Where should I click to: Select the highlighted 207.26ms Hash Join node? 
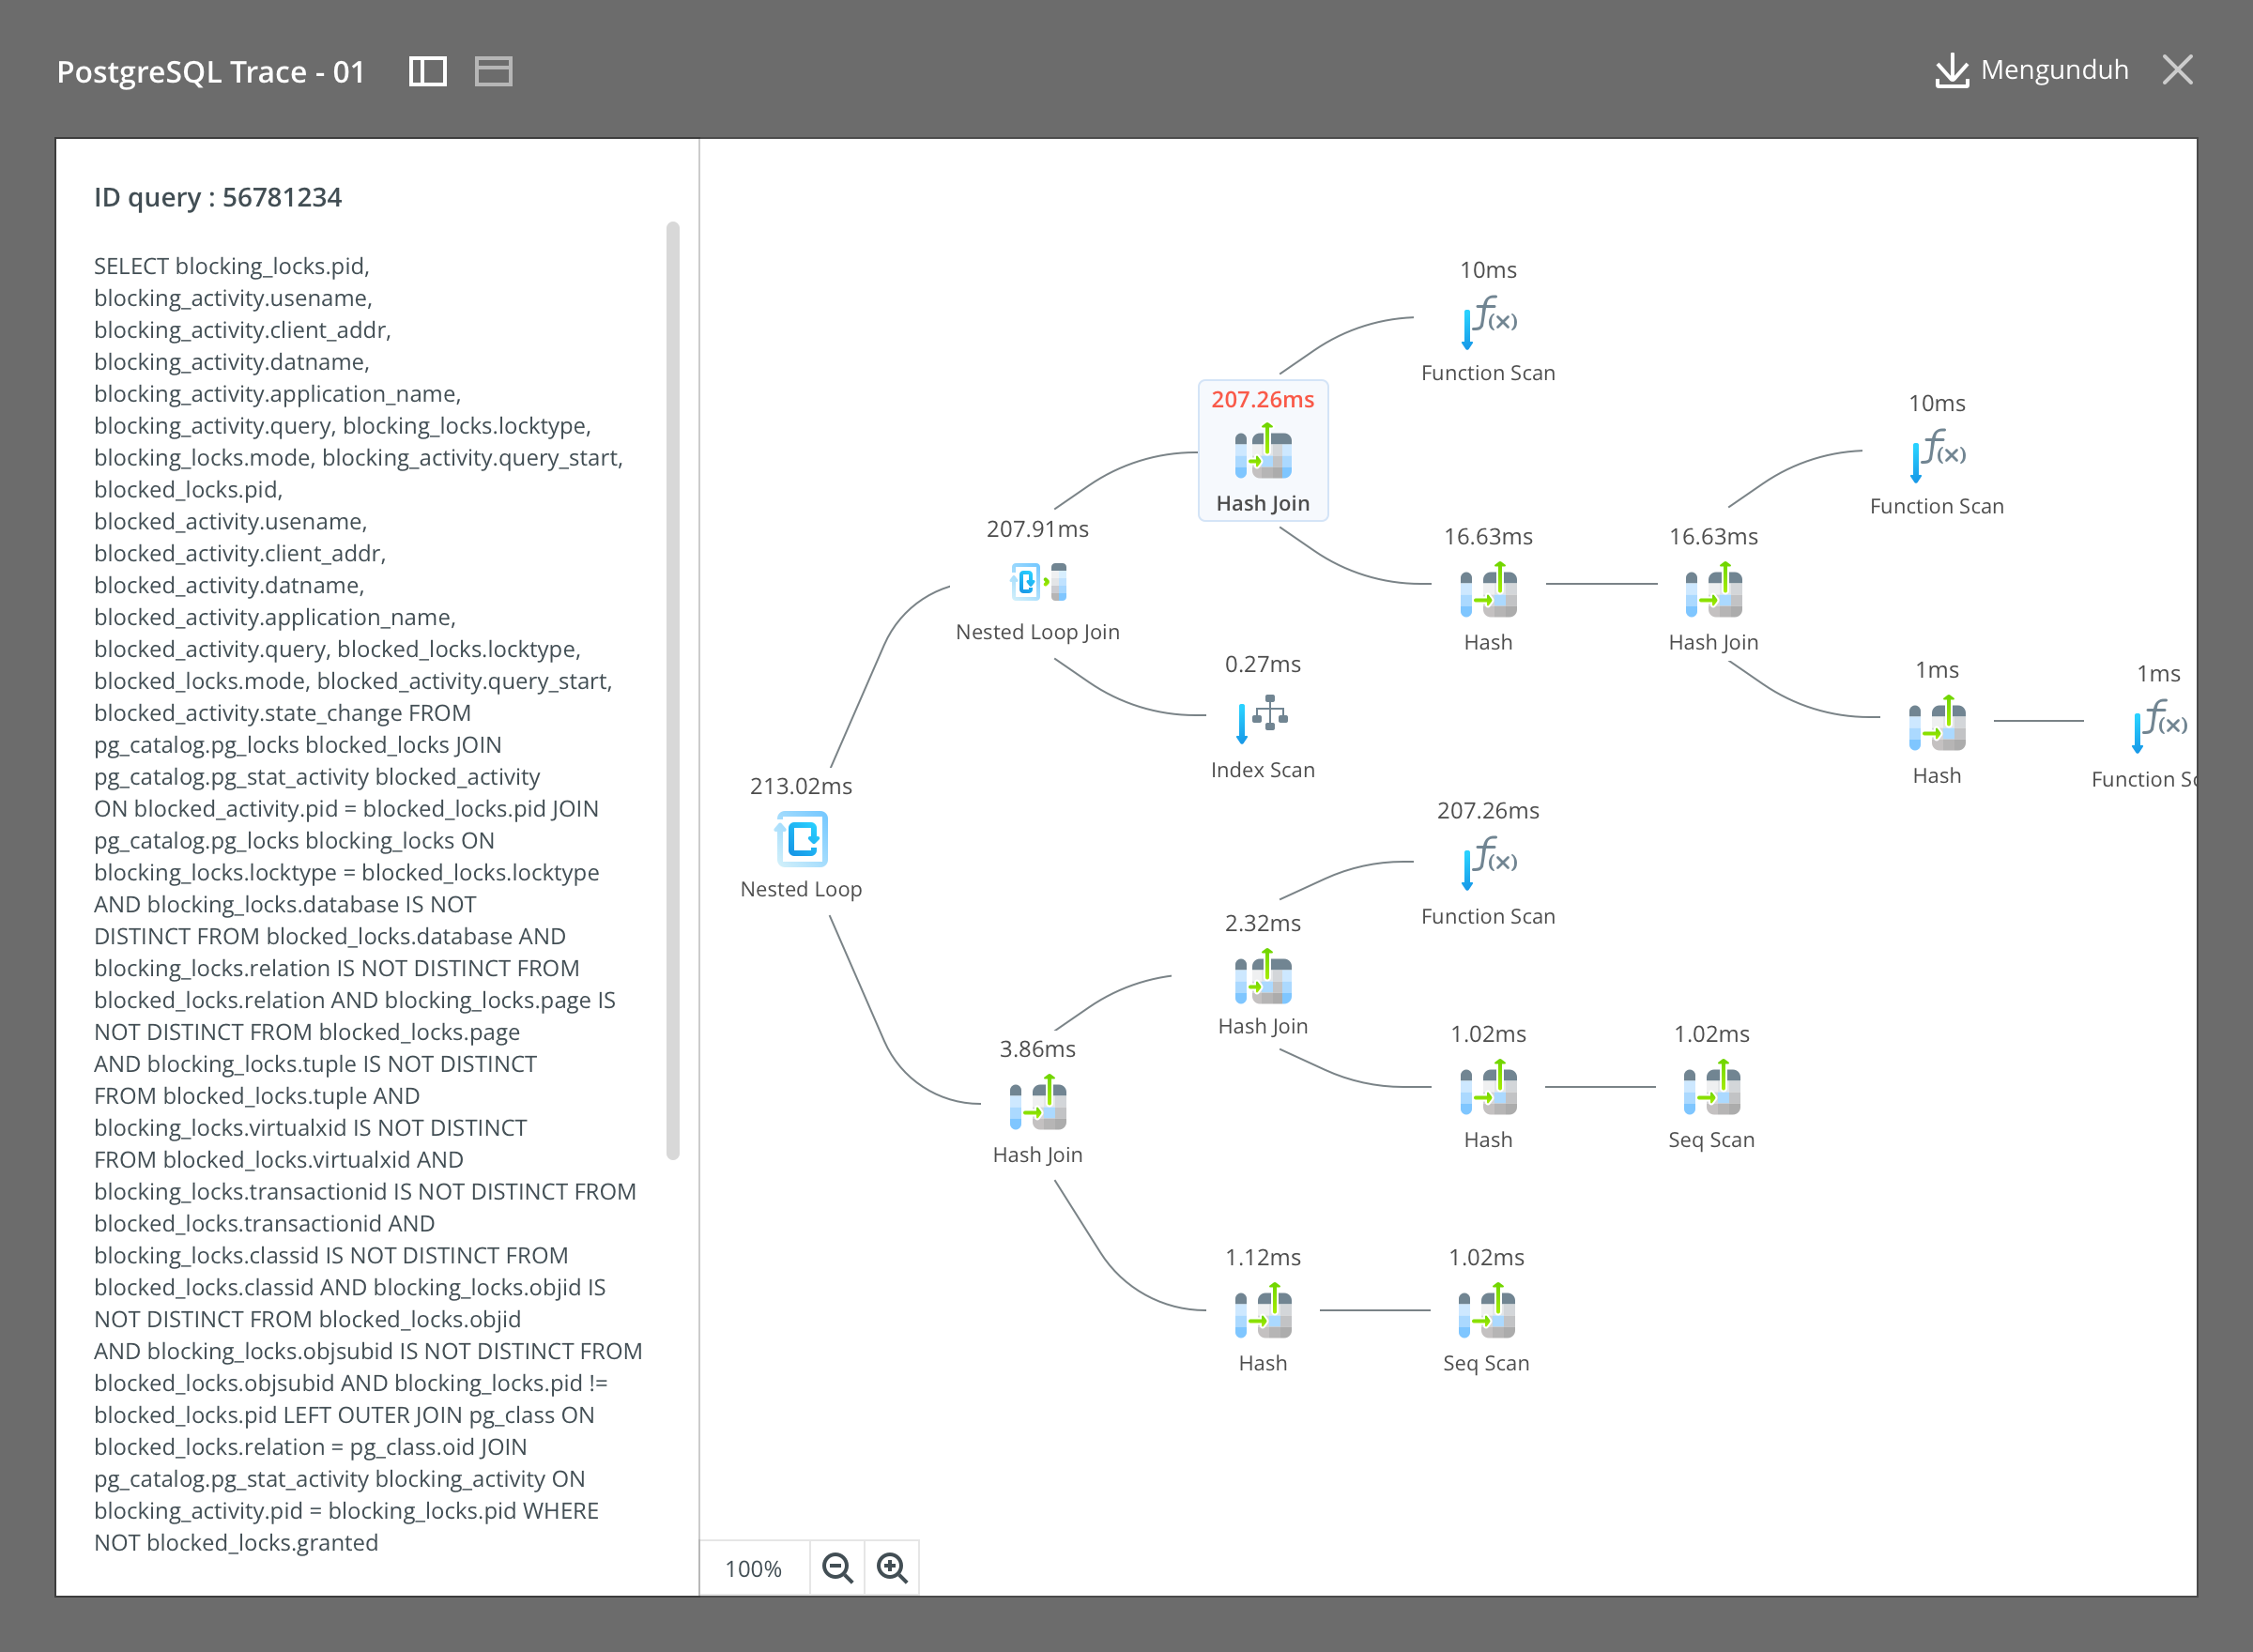click(x=1263, y=451)
